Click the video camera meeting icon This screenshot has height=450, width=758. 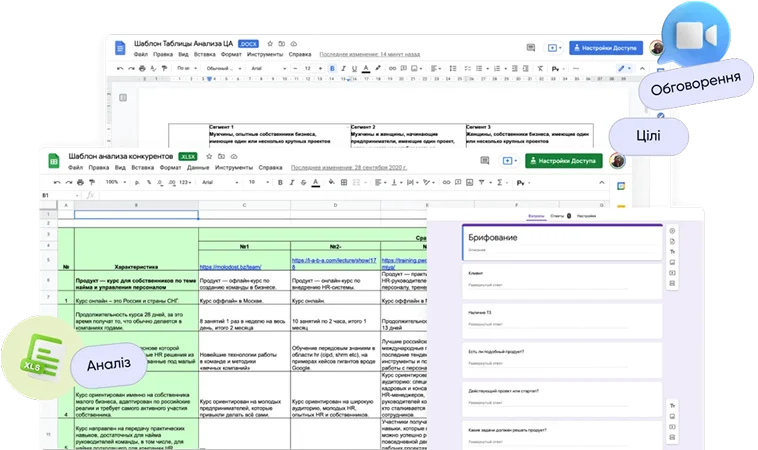[x=696, y=34]
